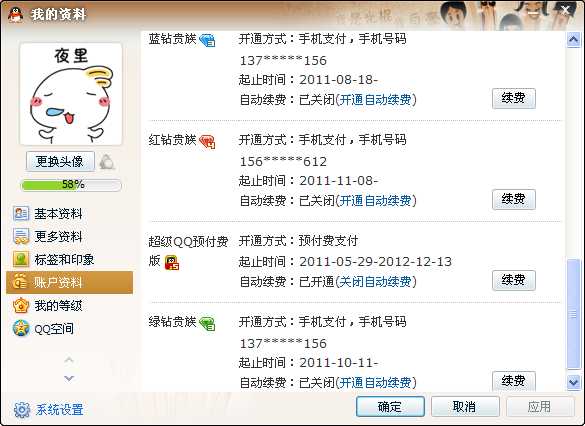This screenshot has height=426, width=585.
Task: Click the Super QQ badge icon
Action: (x=172, y=262)
